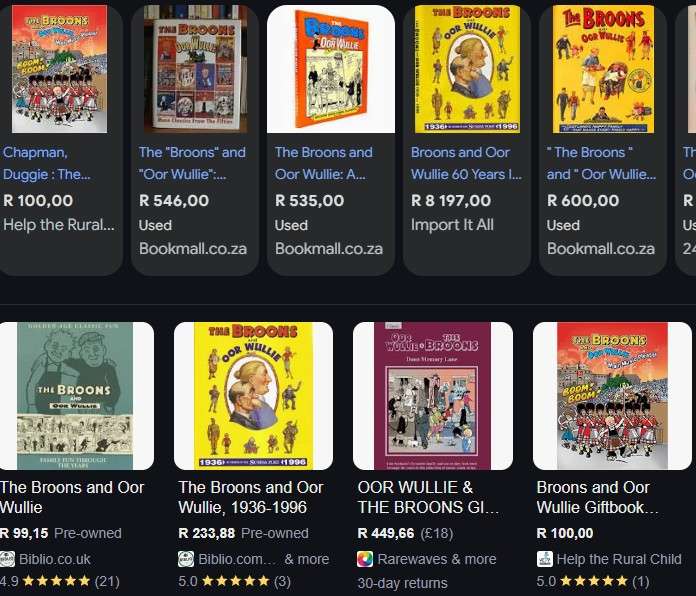Open the maroon Oor Wullie & Broons cover

click(433, 396)
